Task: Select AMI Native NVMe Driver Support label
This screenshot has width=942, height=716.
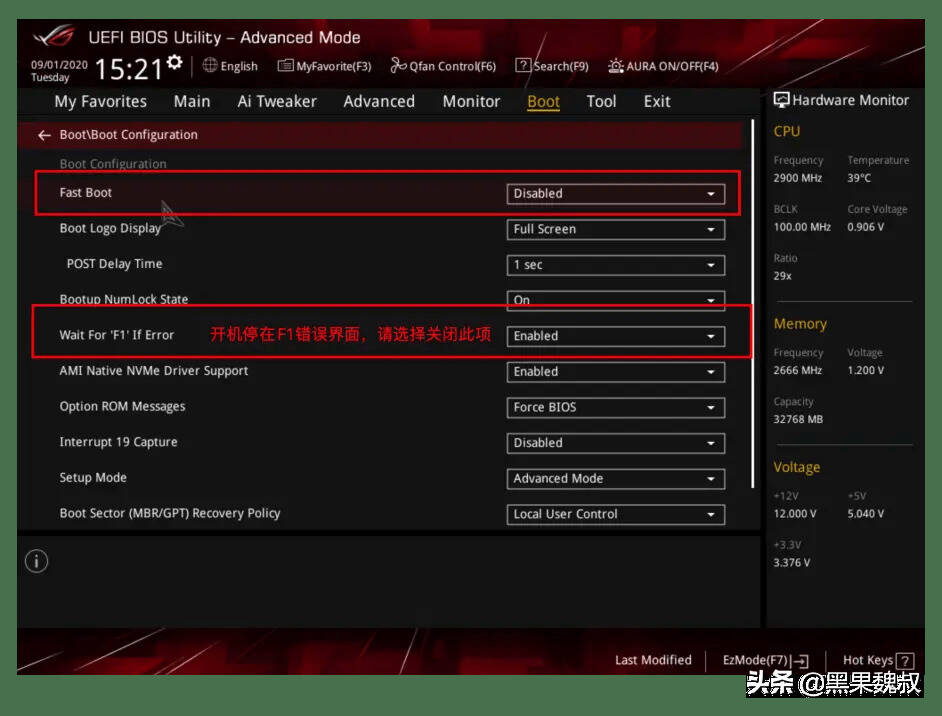Action: click(x=154, y=371)
